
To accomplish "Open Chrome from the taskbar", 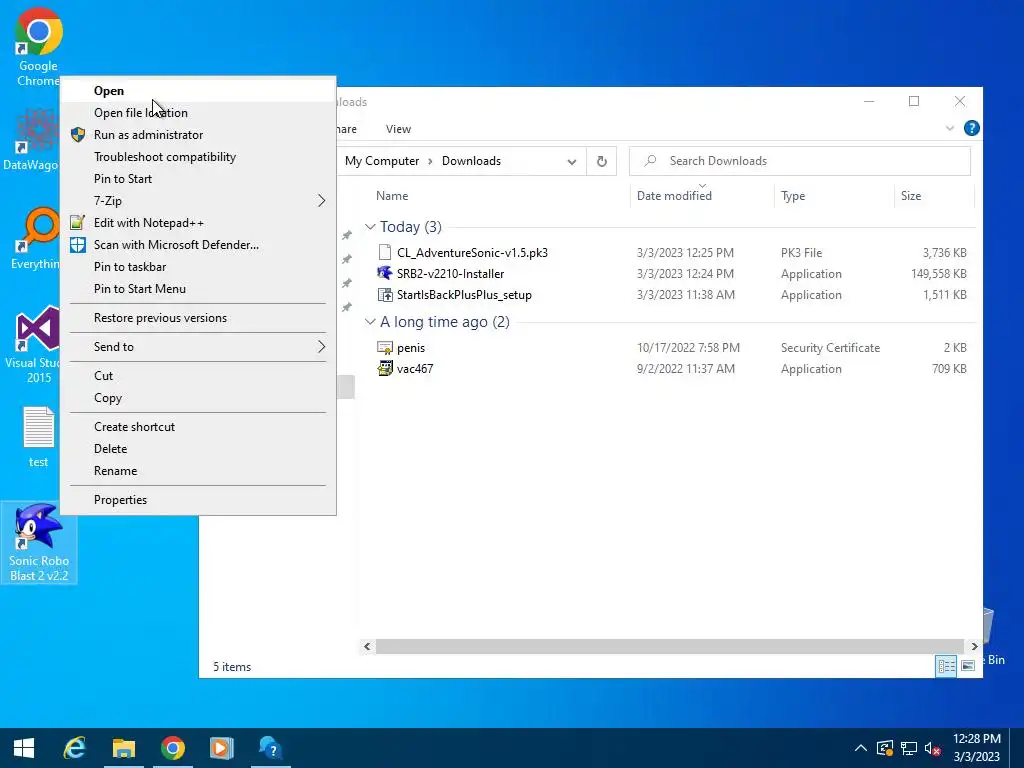I will coord(172,748).
